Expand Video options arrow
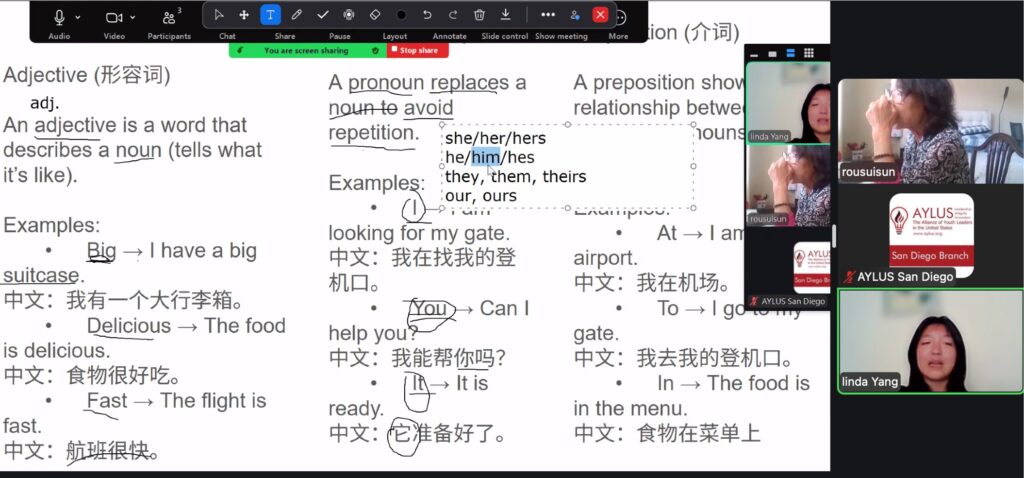 point(132,17)
